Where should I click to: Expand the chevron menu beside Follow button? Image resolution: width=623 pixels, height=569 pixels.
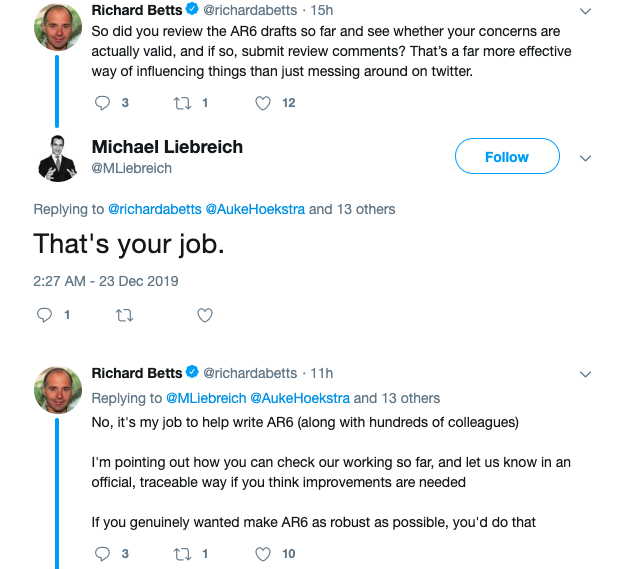coord(586,158)
